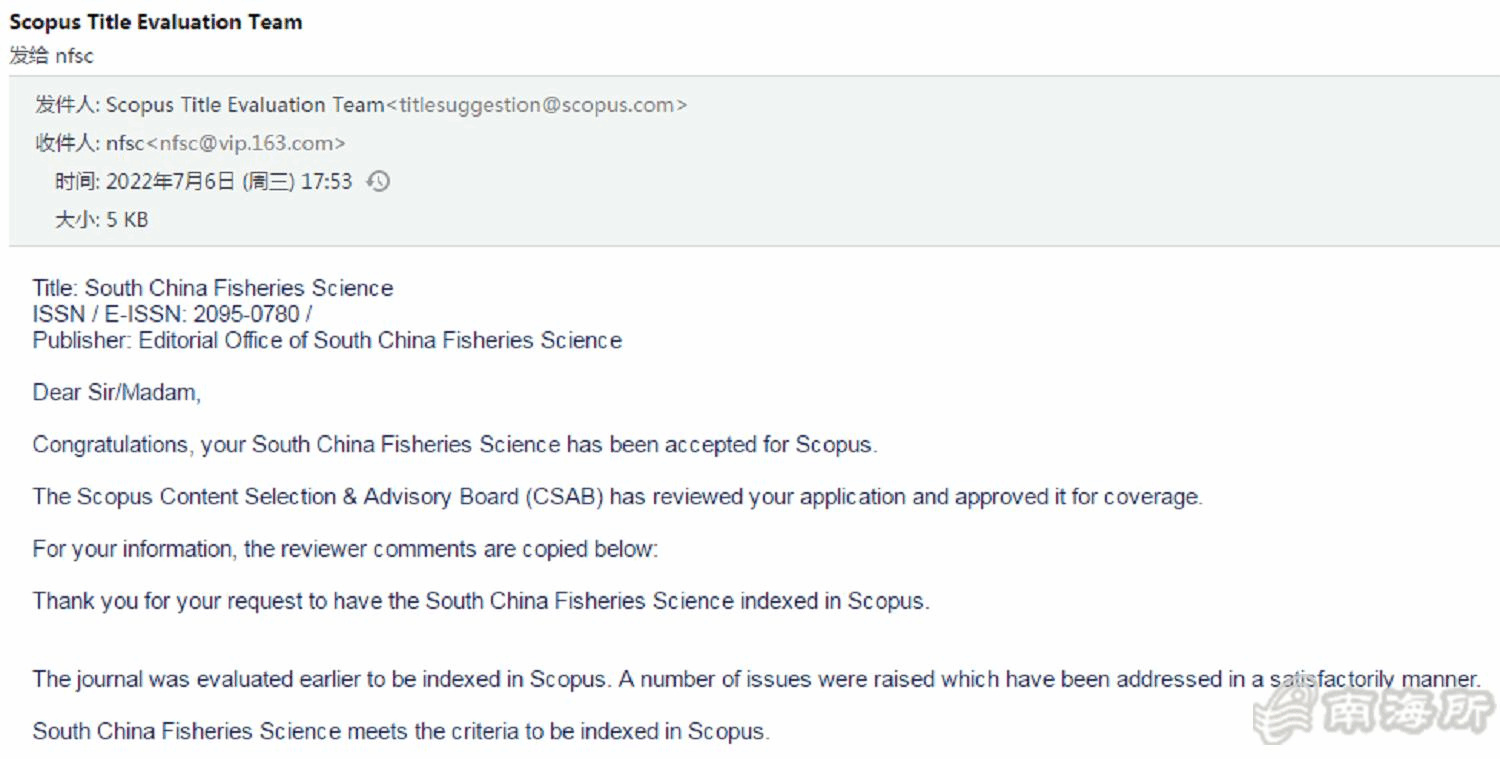Click the 发件人 sender label
The height and width of the screenshot is (759, 1500).
[x=66, y=105]
